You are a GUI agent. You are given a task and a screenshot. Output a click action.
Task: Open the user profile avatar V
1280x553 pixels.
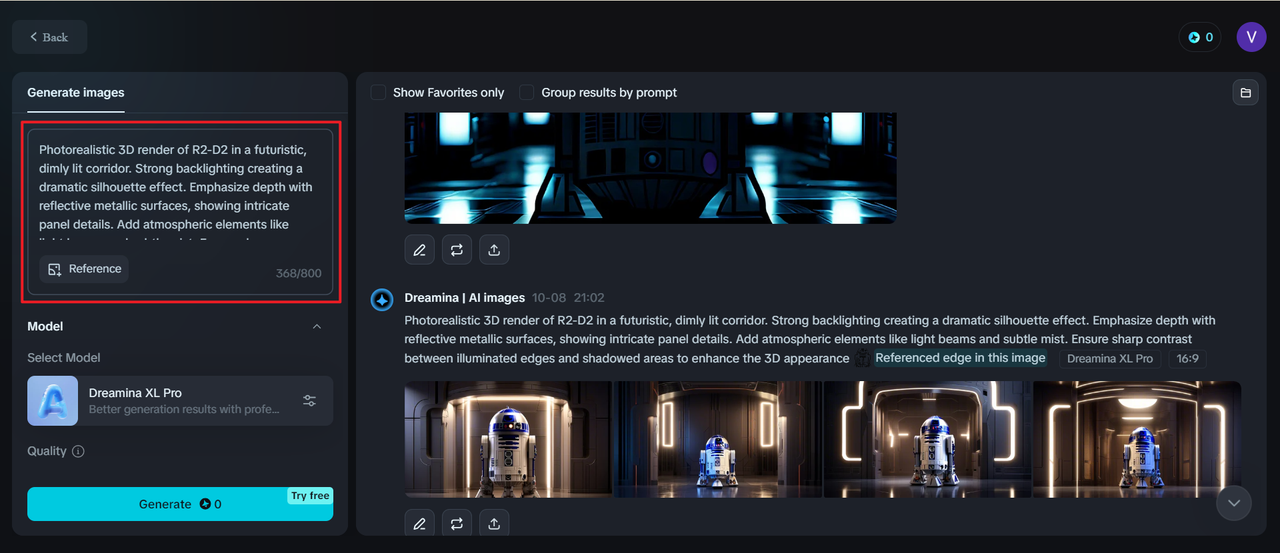1251,37
